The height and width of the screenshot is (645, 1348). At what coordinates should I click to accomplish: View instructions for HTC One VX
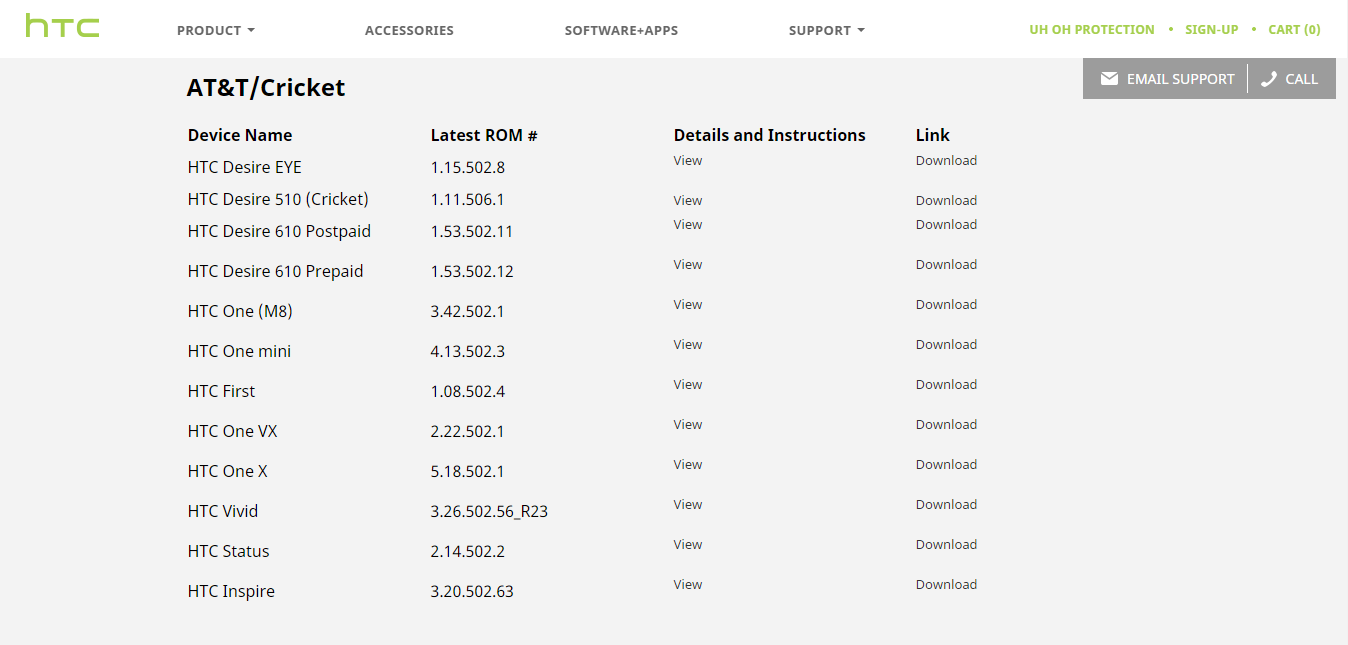pos(688,424)
